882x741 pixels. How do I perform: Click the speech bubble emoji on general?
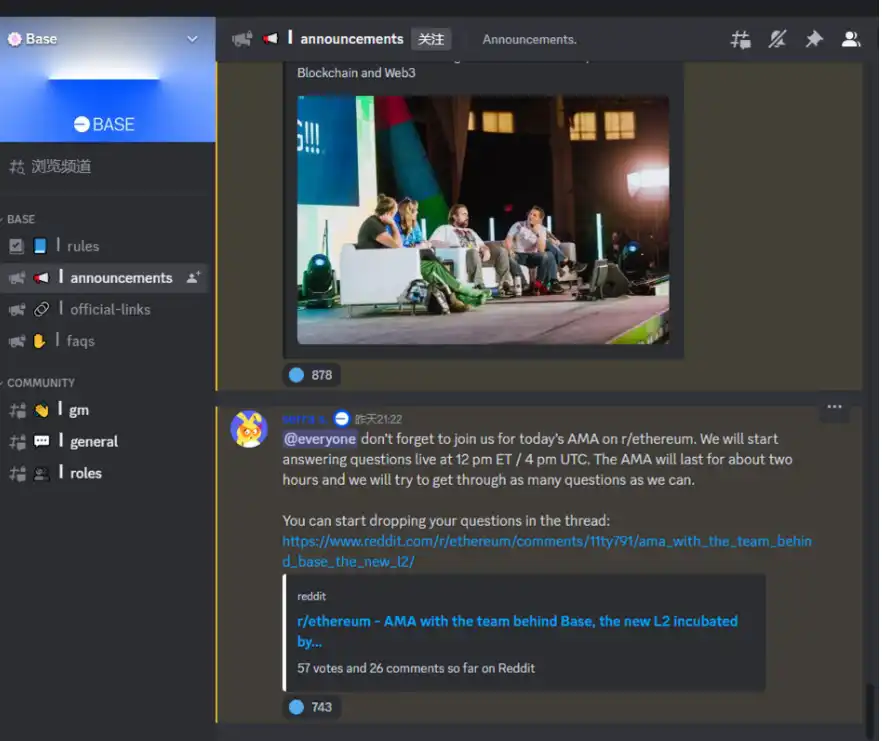pyautogui.click(x=41, y=441)
